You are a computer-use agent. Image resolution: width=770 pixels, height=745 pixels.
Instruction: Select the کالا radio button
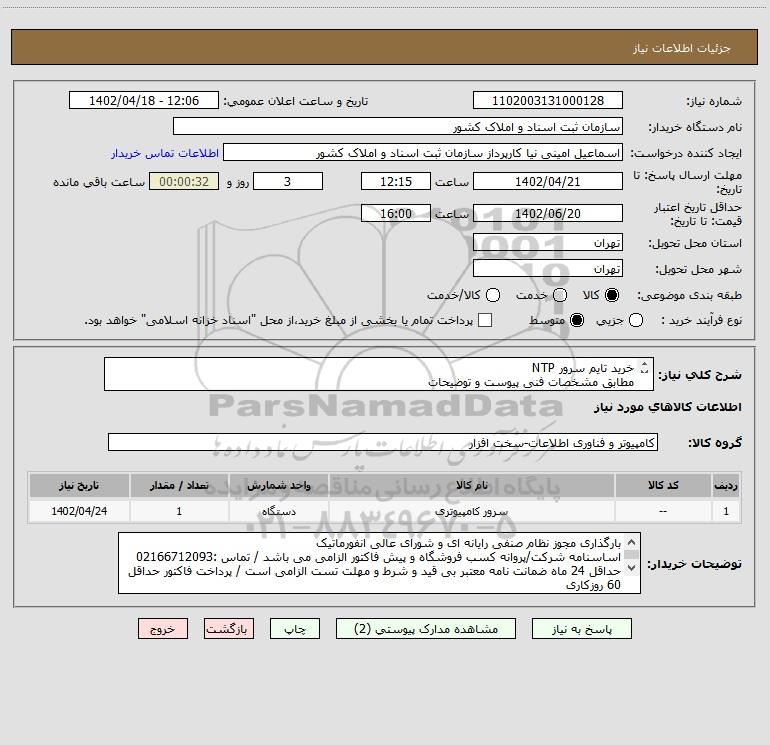pyautogui.click(x=612, y=295)
